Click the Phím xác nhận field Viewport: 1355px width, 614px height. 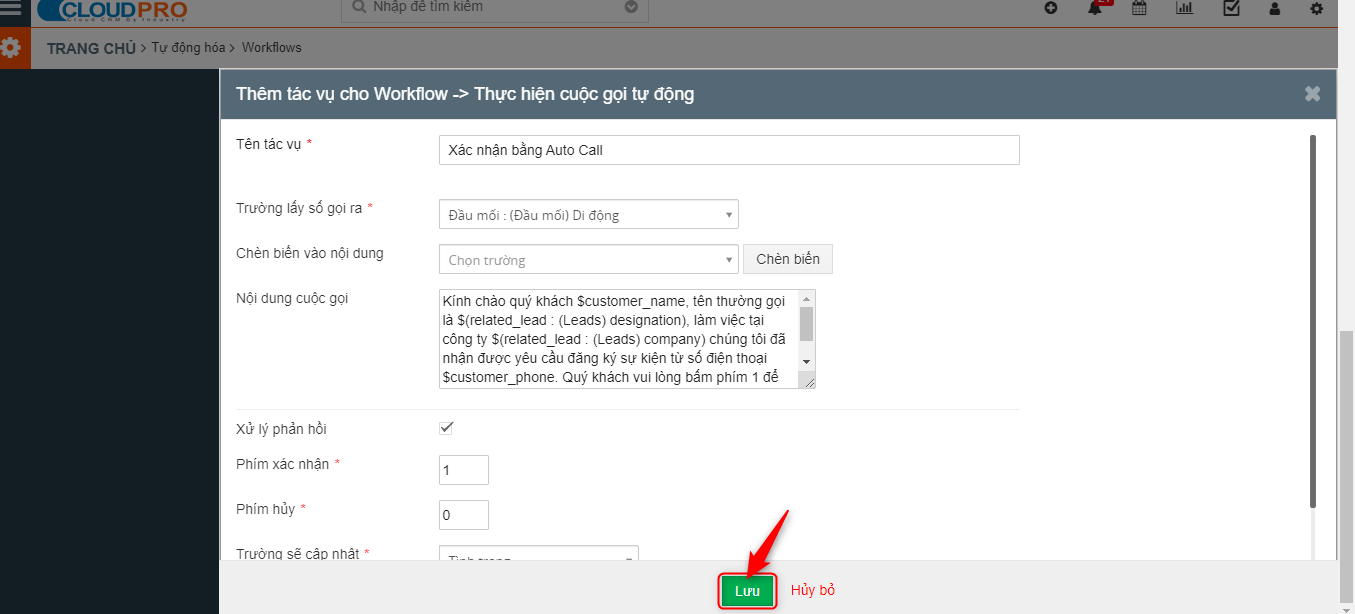tap(464, 470)
